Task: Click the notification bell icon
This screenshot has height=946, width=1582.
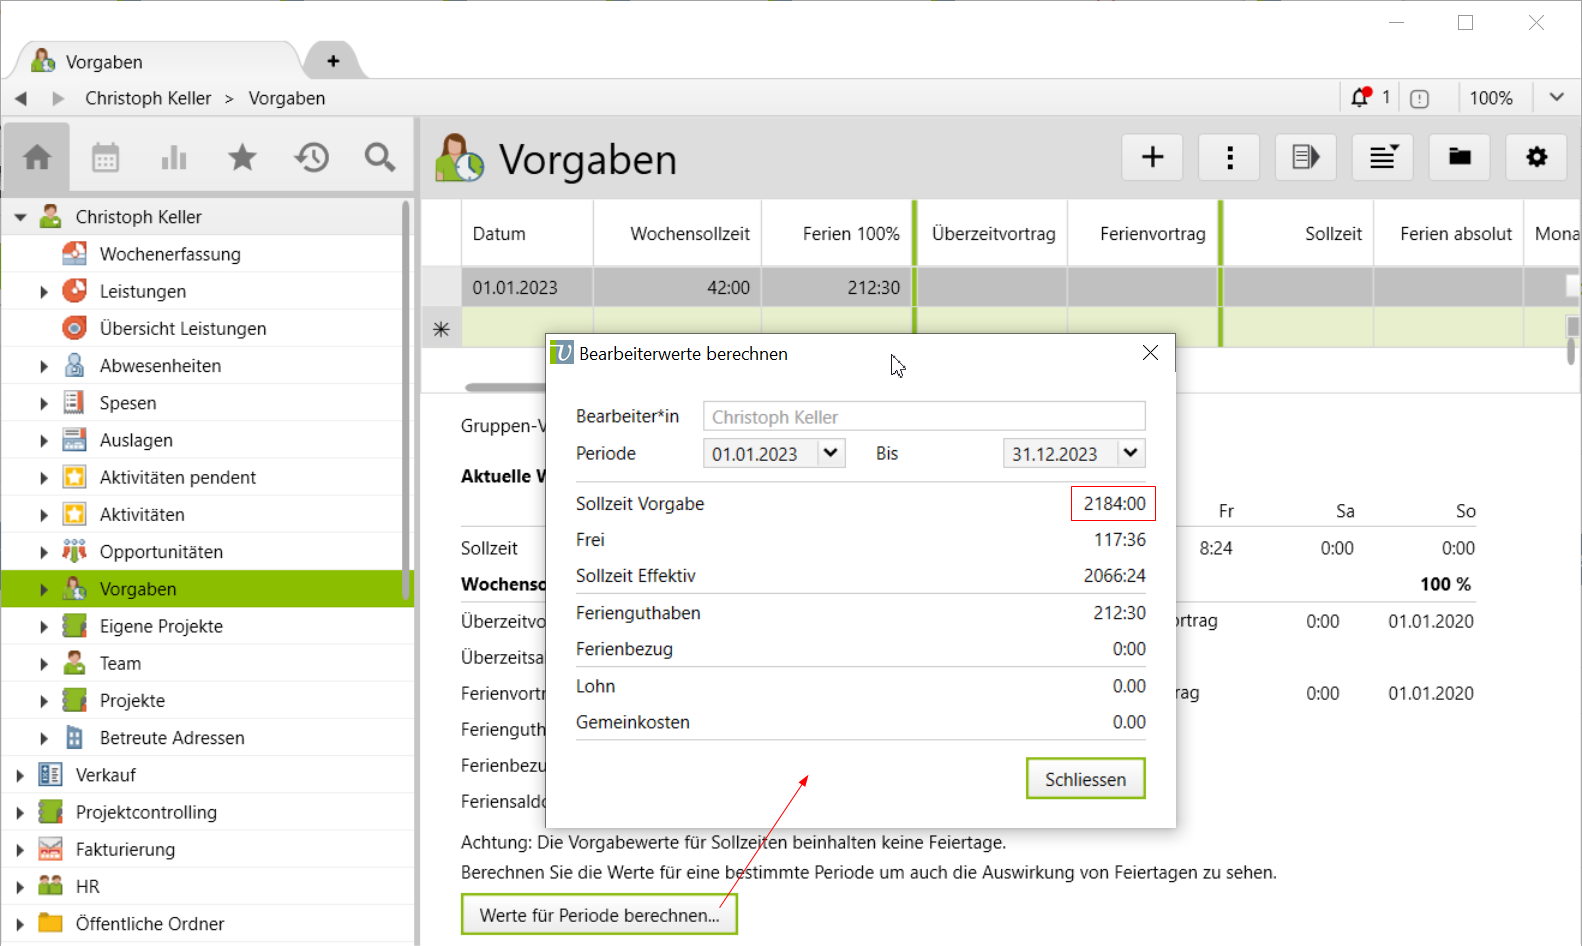Action: [x=1360, y=97]
